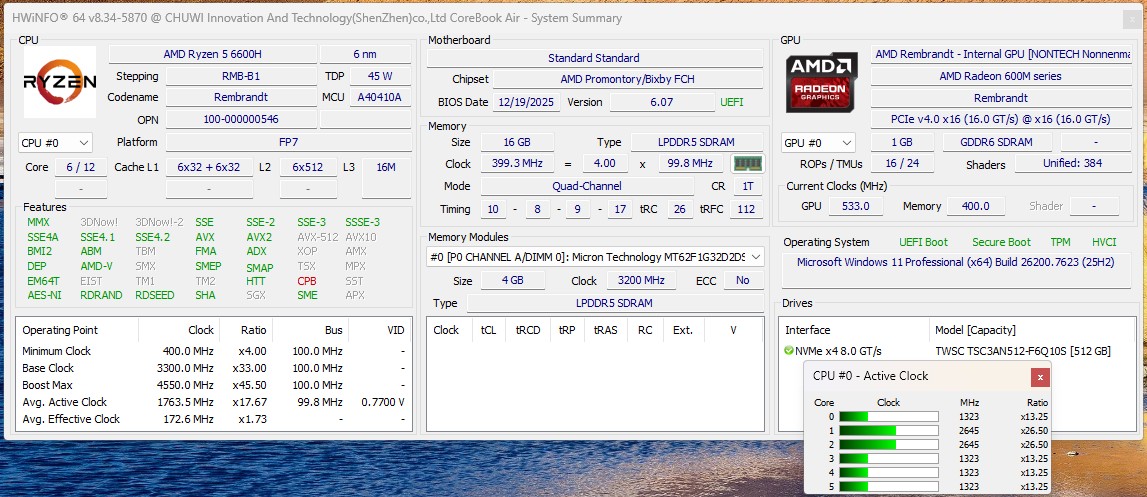Click the Secure Boot status indicator
The height and width of the screenshot is (497, 1147).
1001,242
